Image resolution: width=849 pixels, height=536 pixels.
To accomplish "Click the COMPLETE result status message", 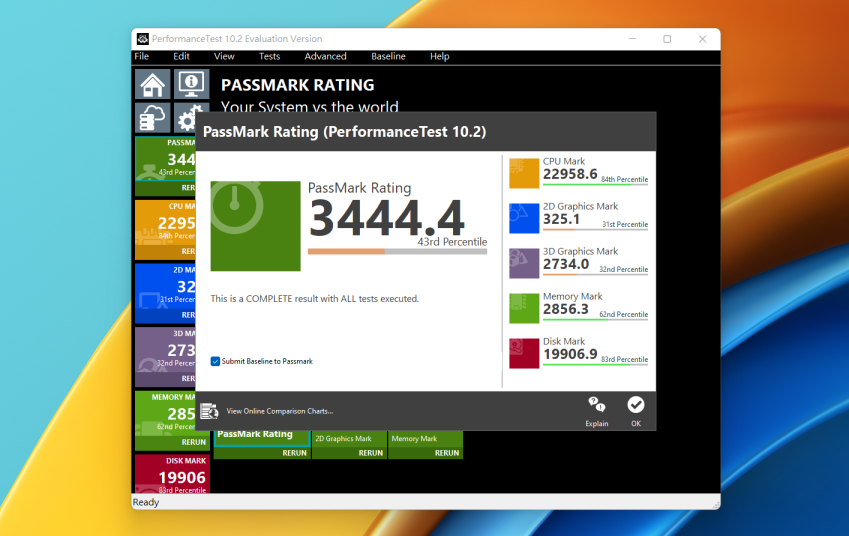I will (x=315, y=299).
